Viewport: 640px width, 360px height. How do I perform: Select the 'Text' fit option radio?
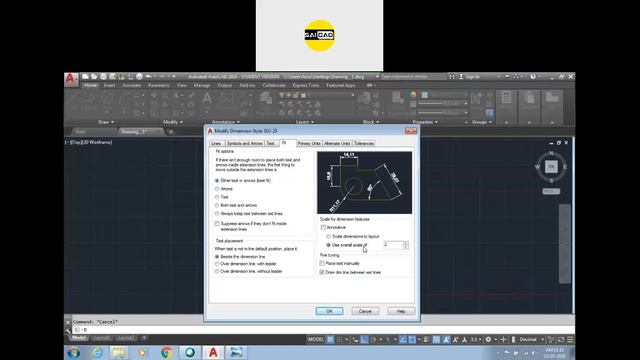pyautogui.click(x=217, y=197)
